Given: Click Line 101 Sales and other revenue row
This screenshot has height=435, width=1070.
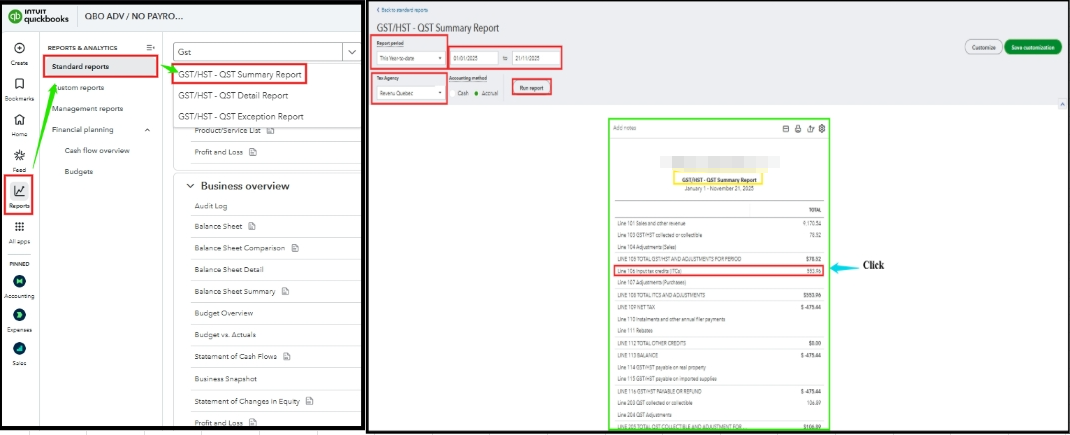Looking at the screenshot, I should pos(719,223).
